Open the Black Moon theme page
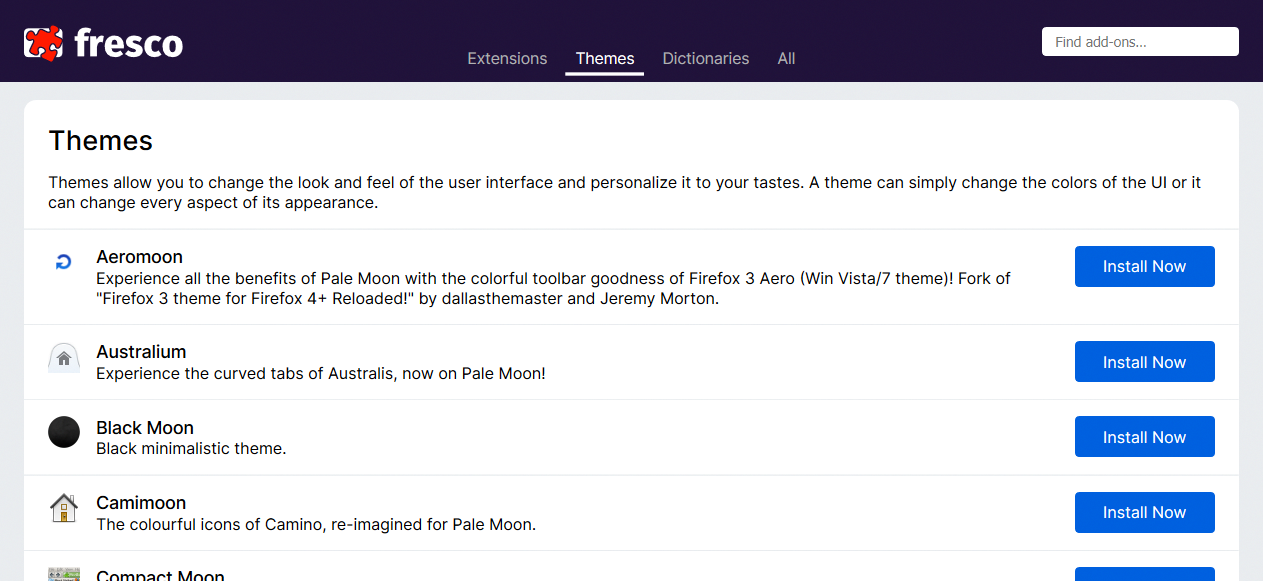 (144, 427)
